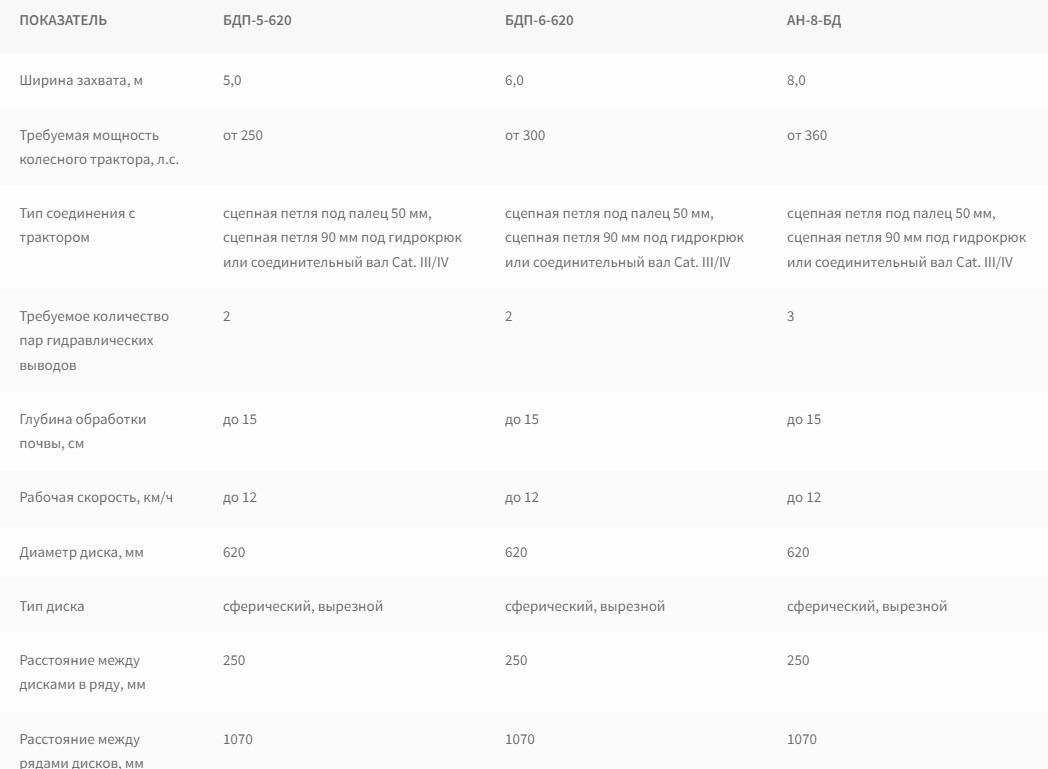Select the Рабочая скорость, км/ч row label
The image size is (1048, 769).
click(x=96, y=497)
